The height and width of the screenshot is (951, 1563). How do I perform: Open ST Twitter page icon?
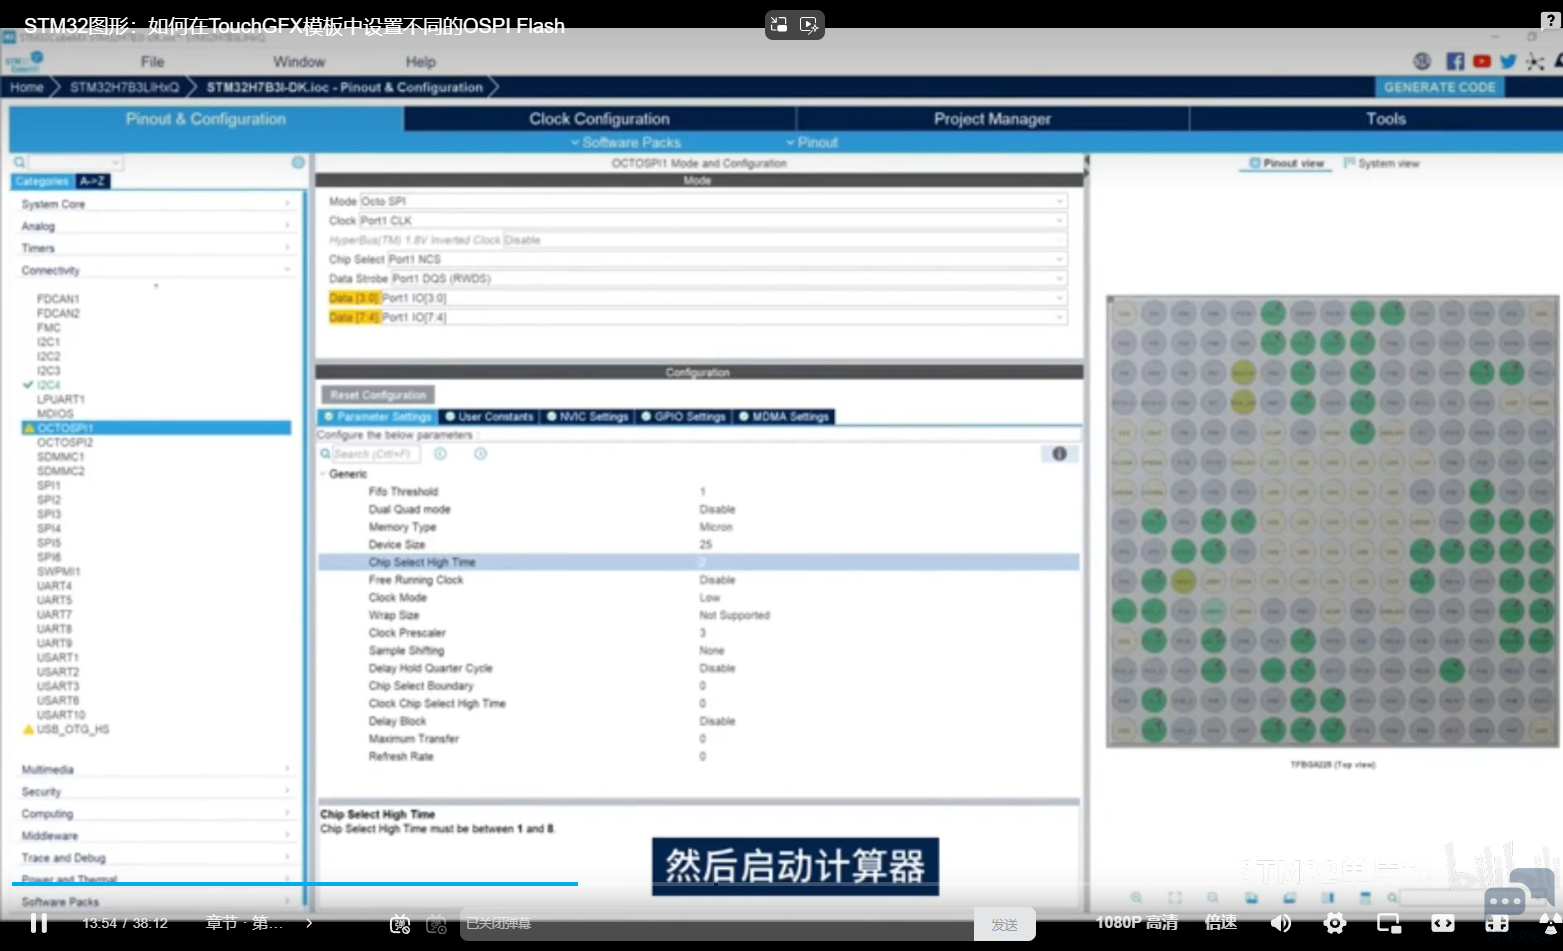[1508, 61]
